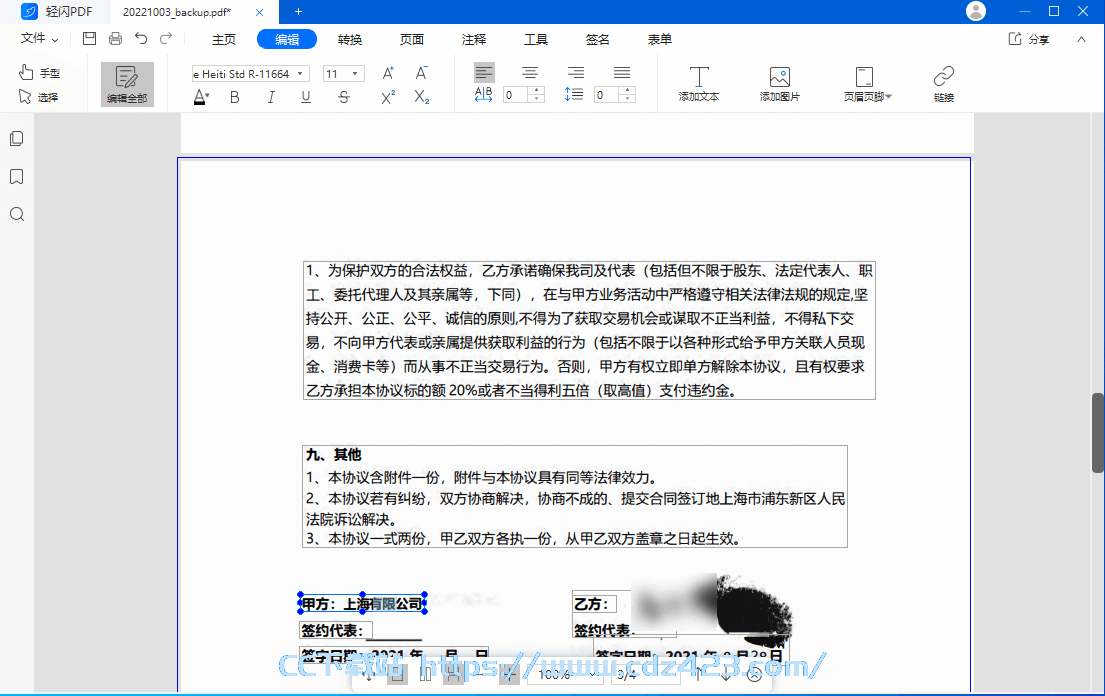Choose the selection tool (选择)
The width and height of the screenshot is (1105, 696).
[39, 97]
